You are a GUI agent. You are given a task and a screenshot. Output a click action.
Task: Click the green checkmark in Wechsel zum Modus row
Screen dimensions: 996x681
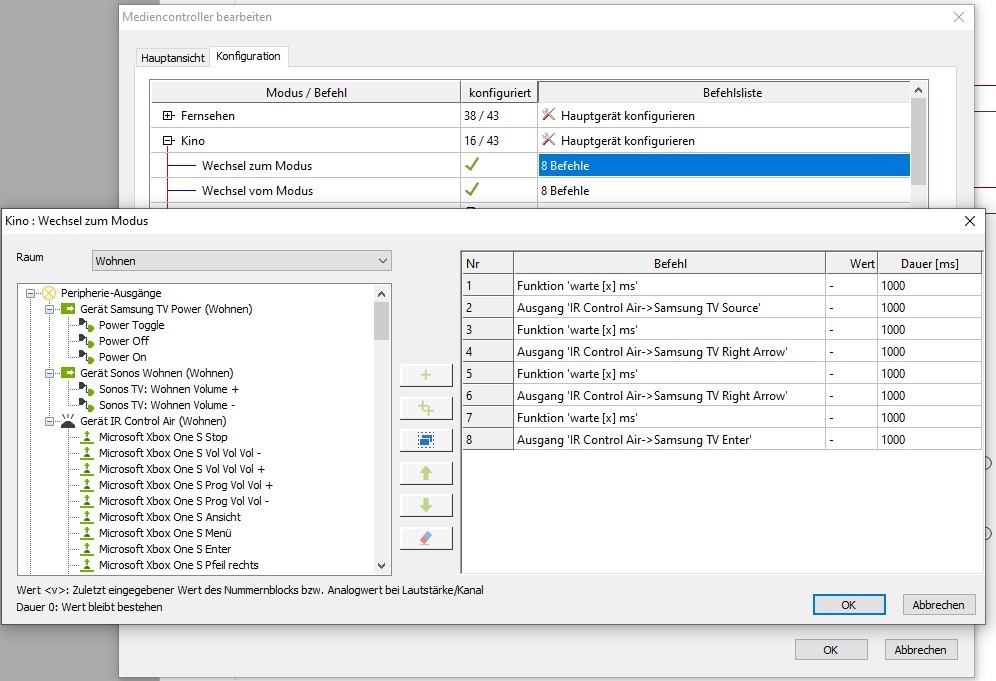pyautogui.click(x=472, y=165)
